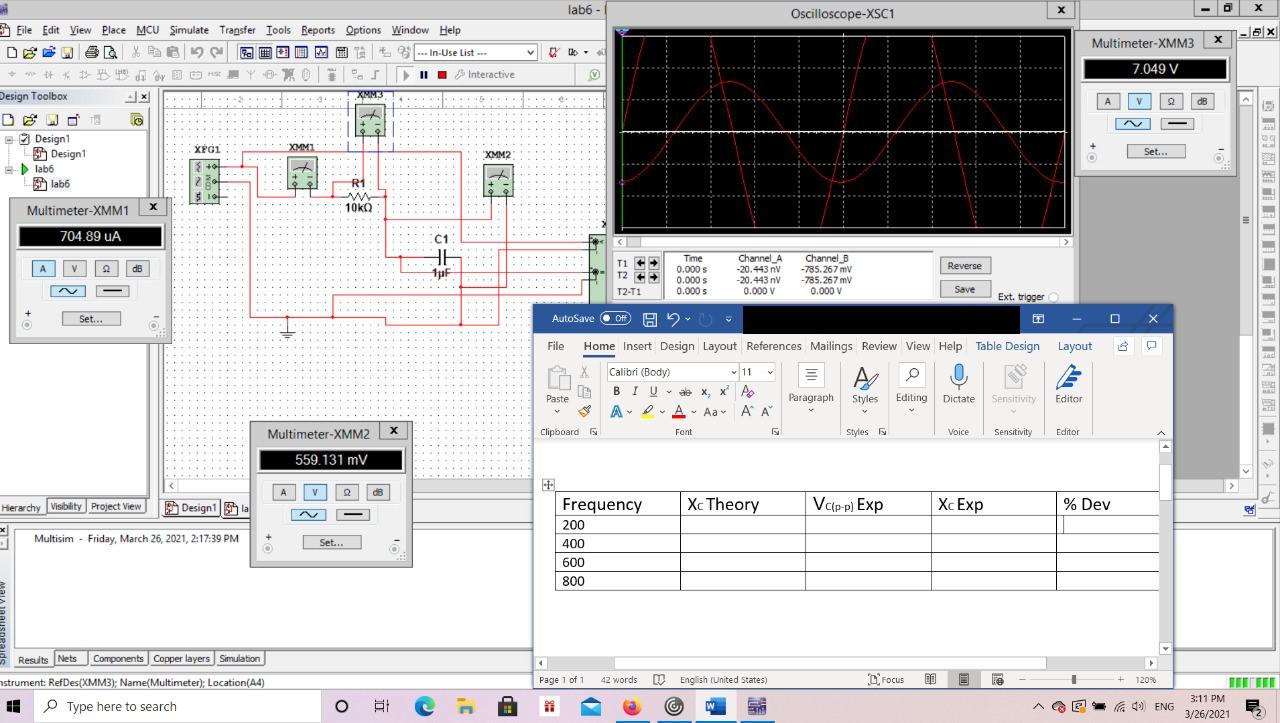Click the Run simulation button
This screenshot has height=723, width=1280.
(406, 74)
